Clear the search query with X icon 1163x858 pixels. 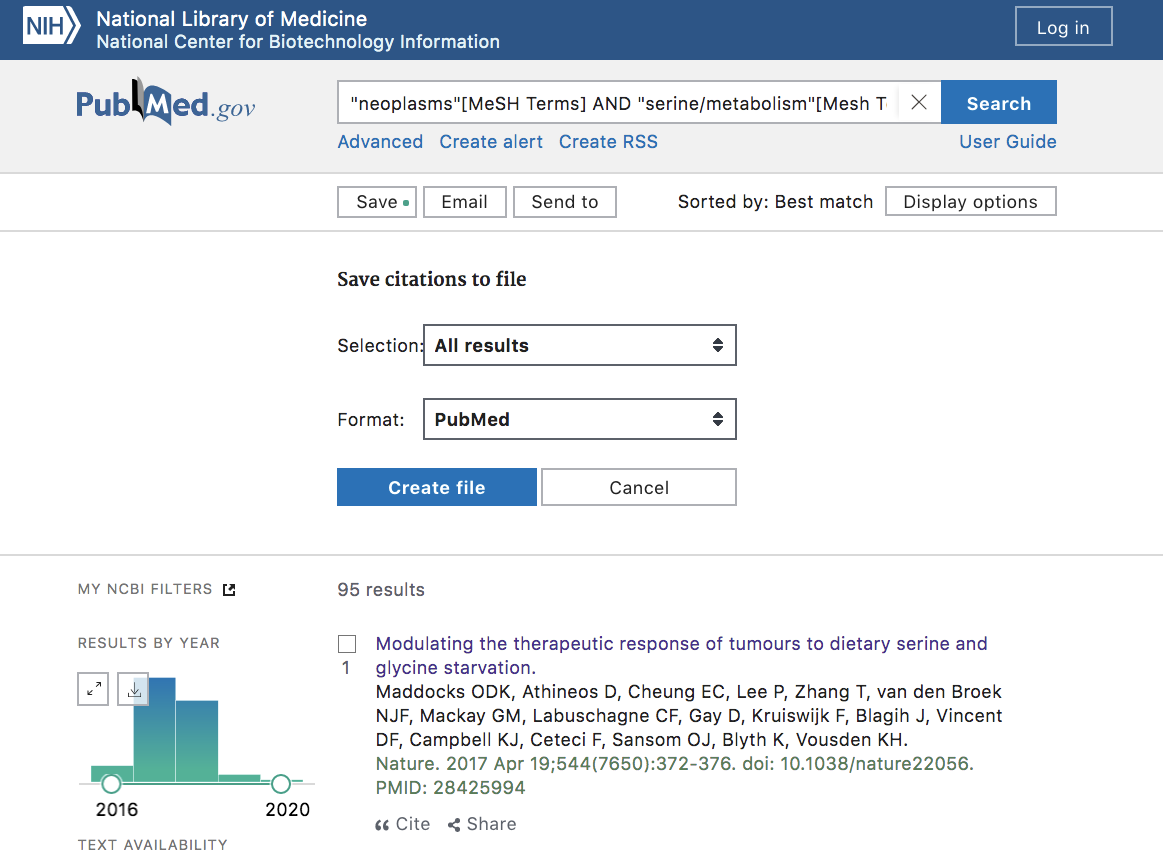[919, 103]
